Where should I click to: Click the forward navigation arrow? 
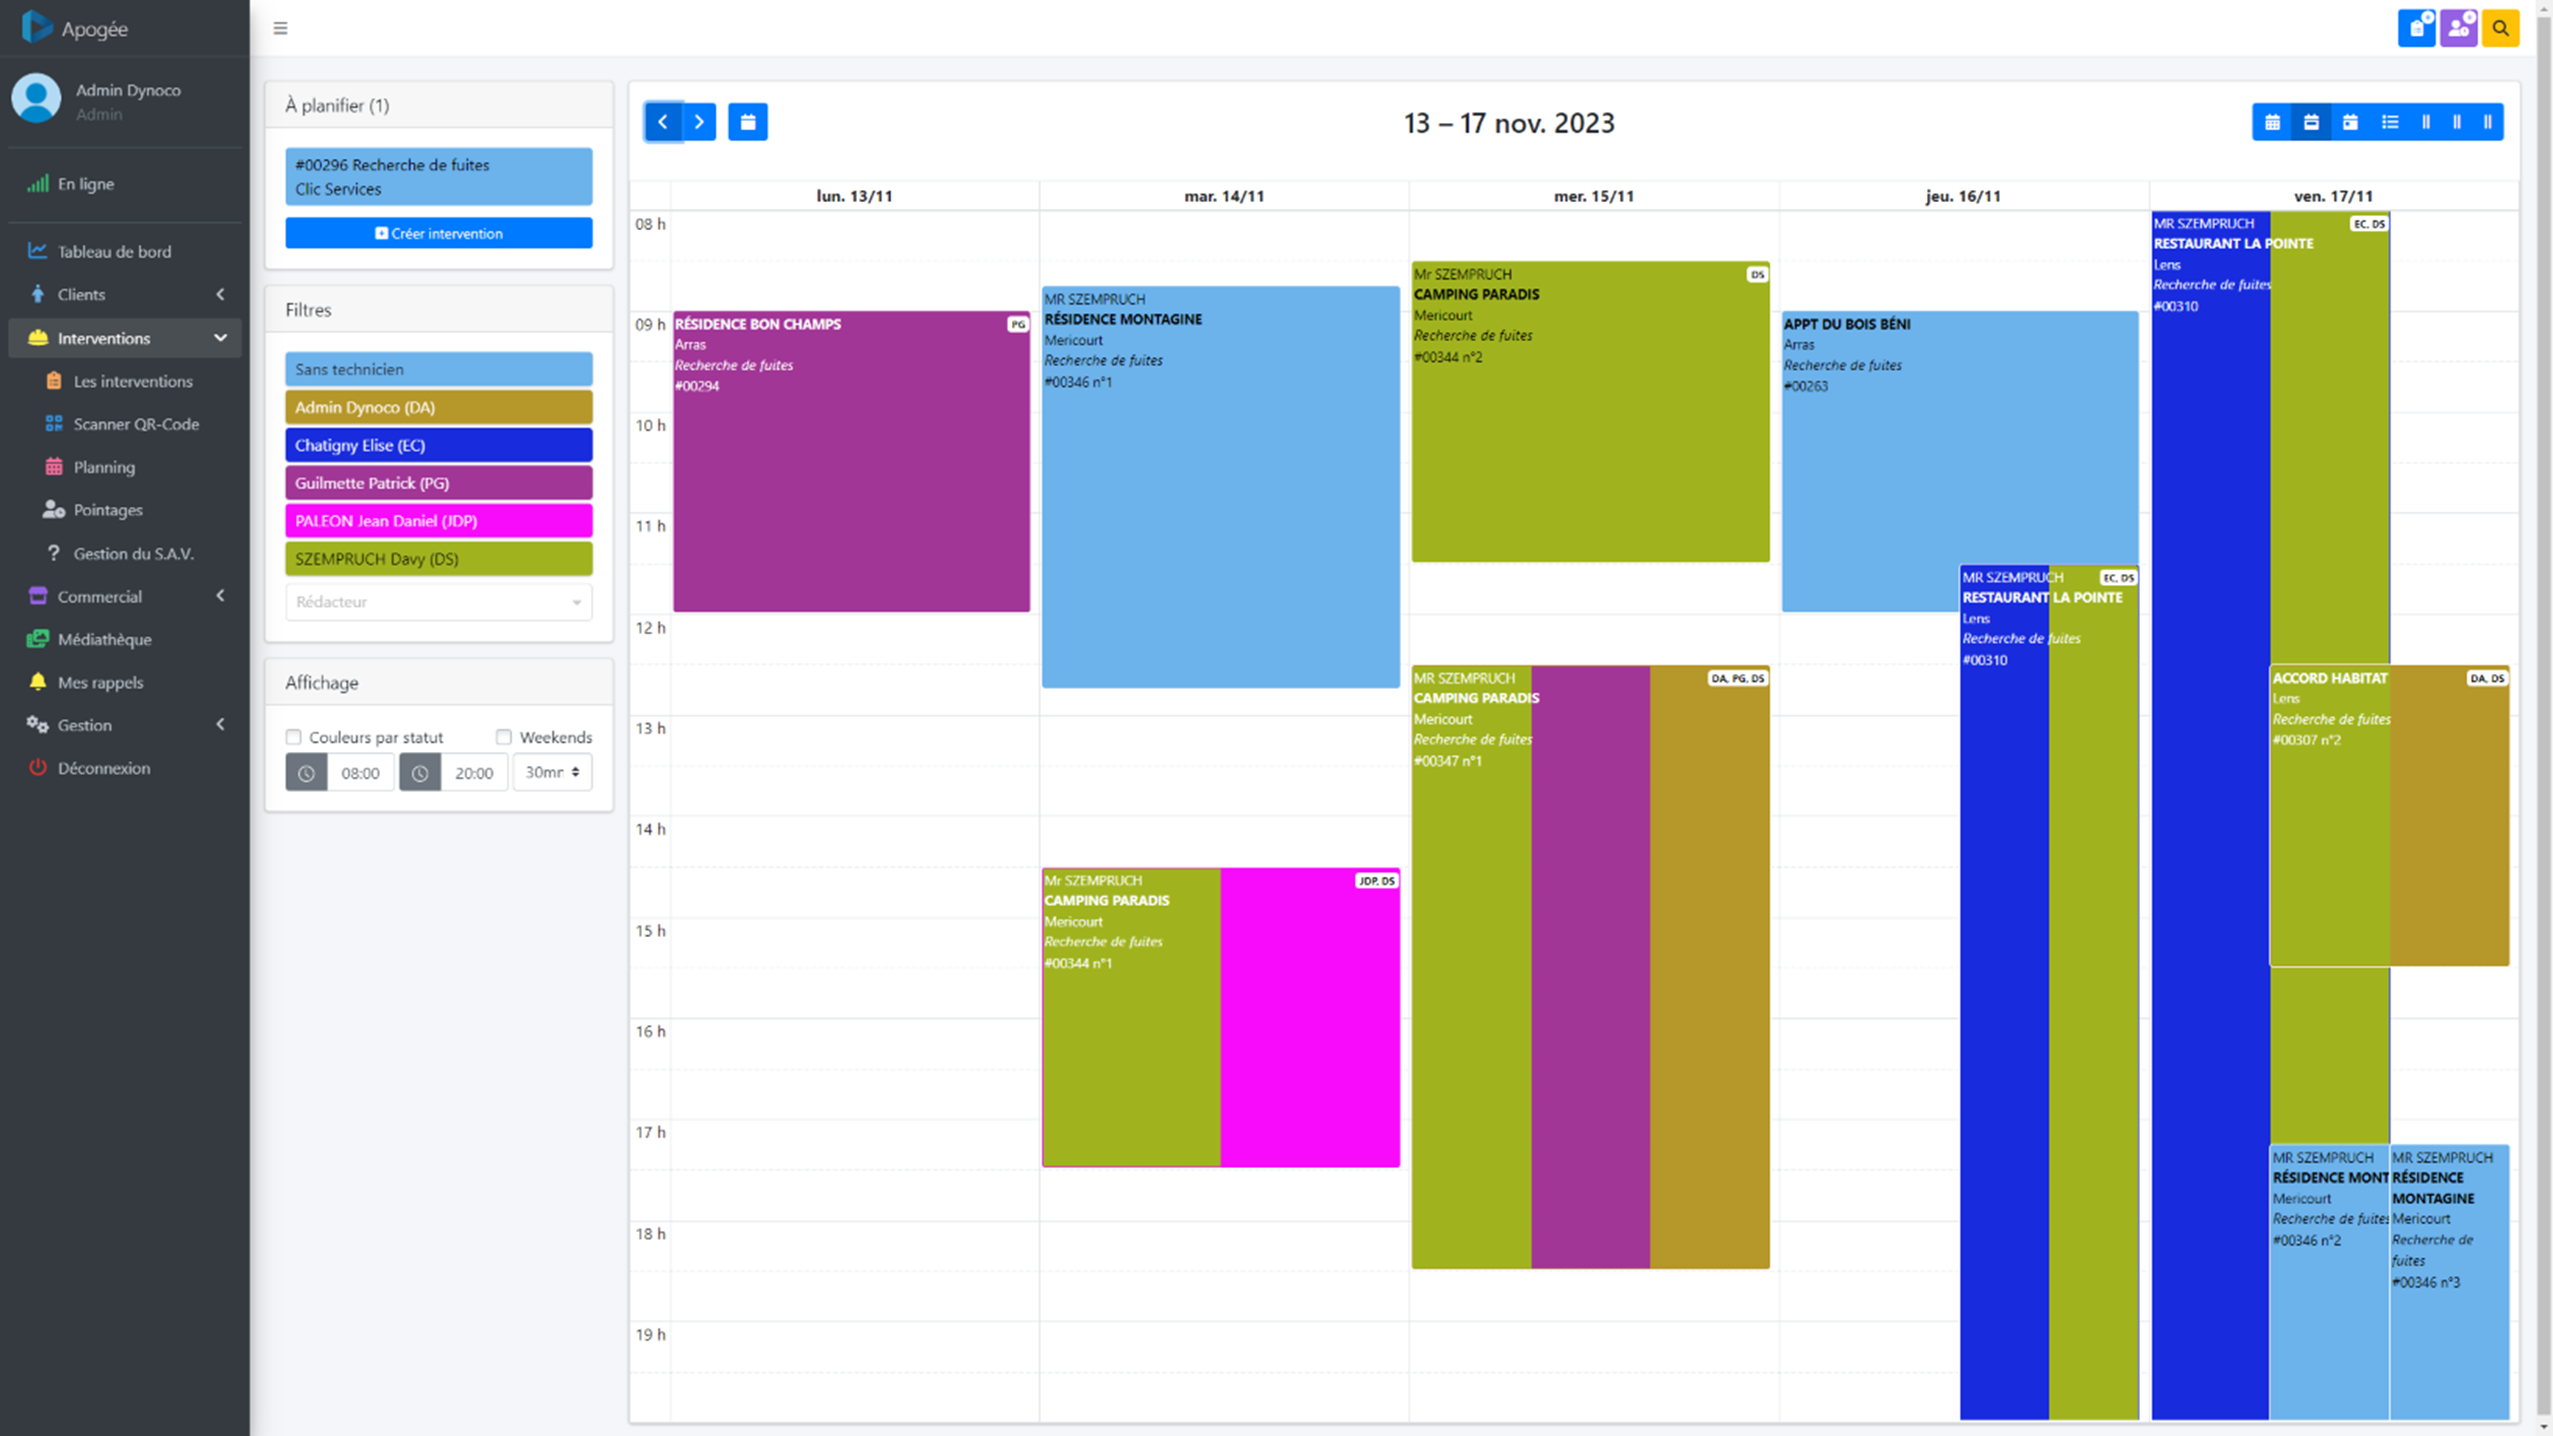(698, 121)
